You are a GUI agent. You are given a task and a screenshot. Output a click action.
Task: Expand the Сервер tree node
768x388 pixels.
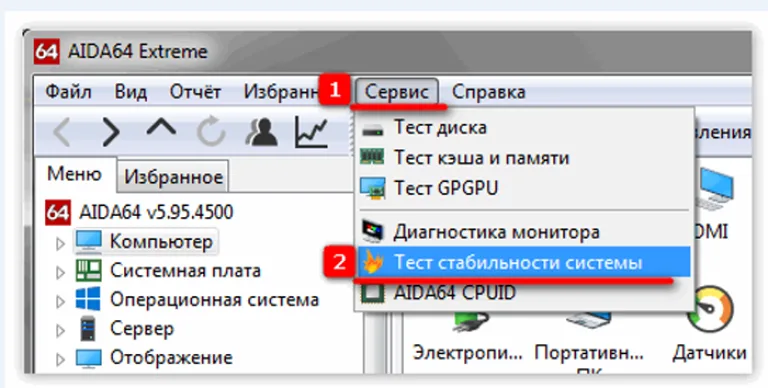click(60, 331)
